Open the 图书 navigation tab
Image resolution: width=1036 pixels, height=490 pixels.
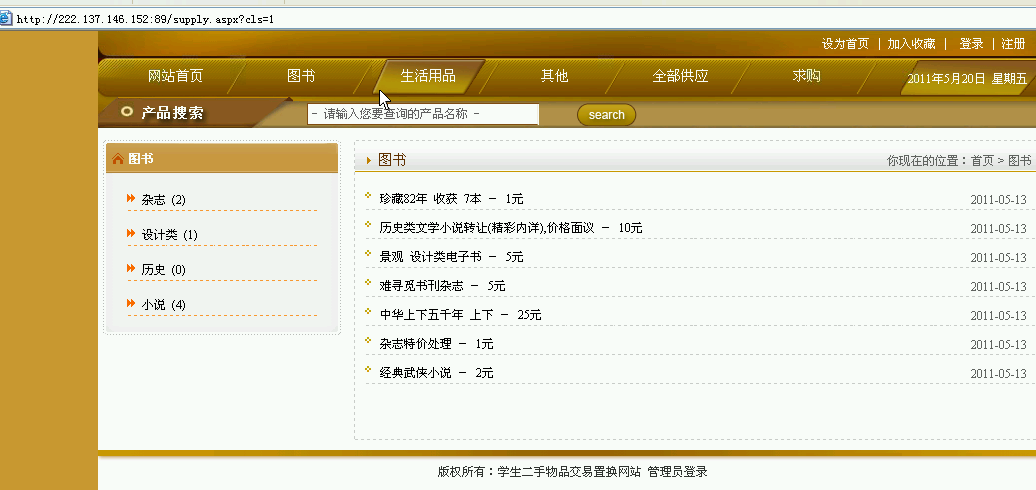(301, 76)
